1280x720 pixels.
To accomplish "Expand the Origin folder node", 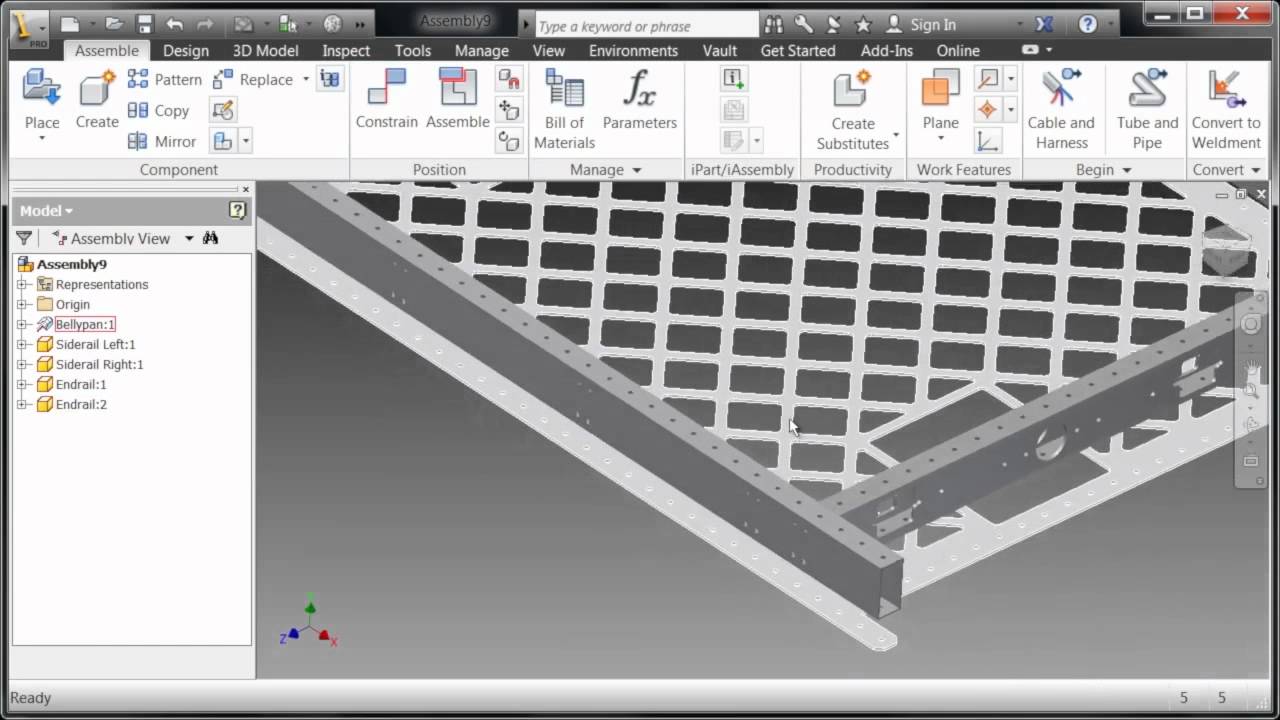I will 22,304.
